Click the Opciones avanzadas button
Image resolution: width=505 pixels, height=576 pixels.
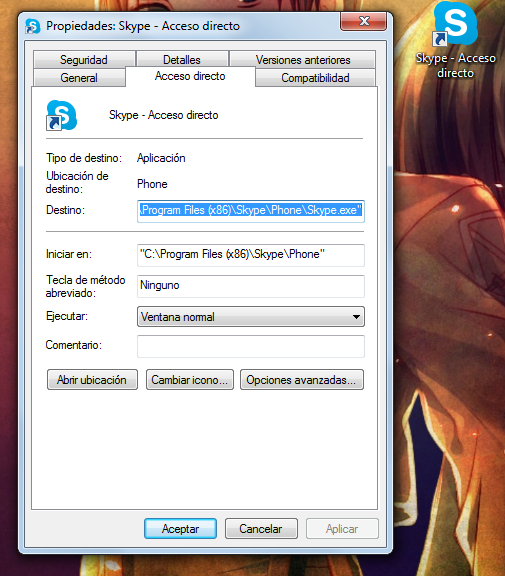[x=302, y=379]
